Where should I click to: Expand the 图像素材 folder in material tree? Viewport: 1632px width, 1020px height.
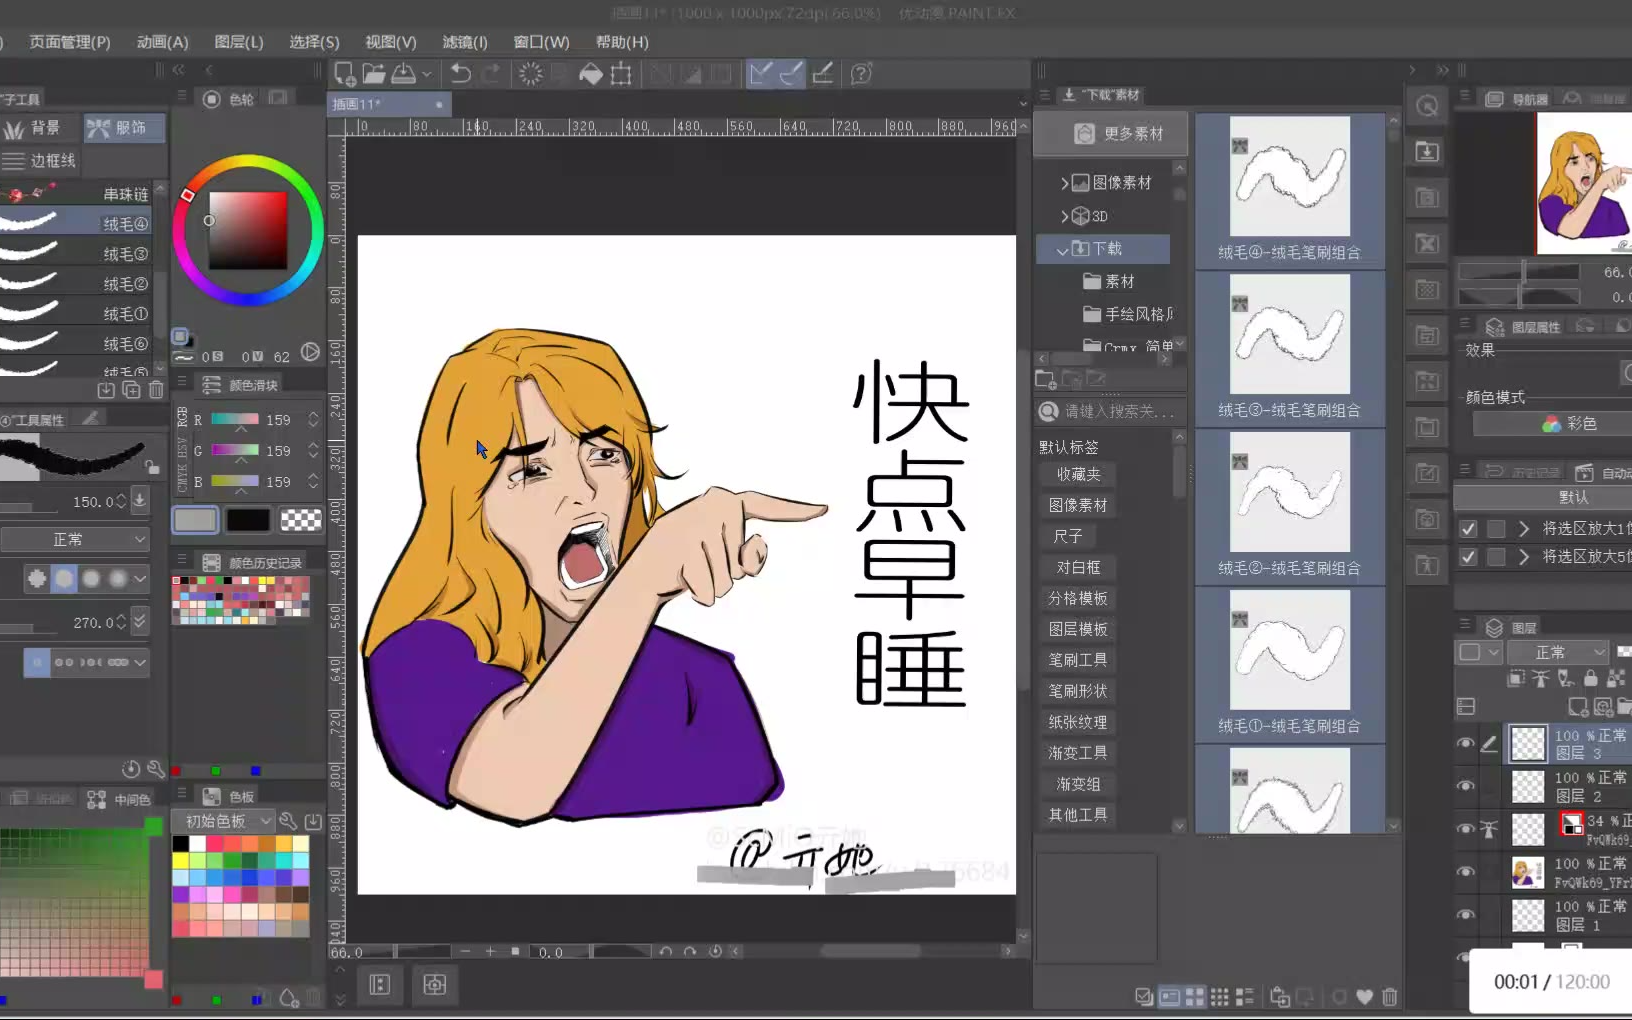[x=1065, y=183]
